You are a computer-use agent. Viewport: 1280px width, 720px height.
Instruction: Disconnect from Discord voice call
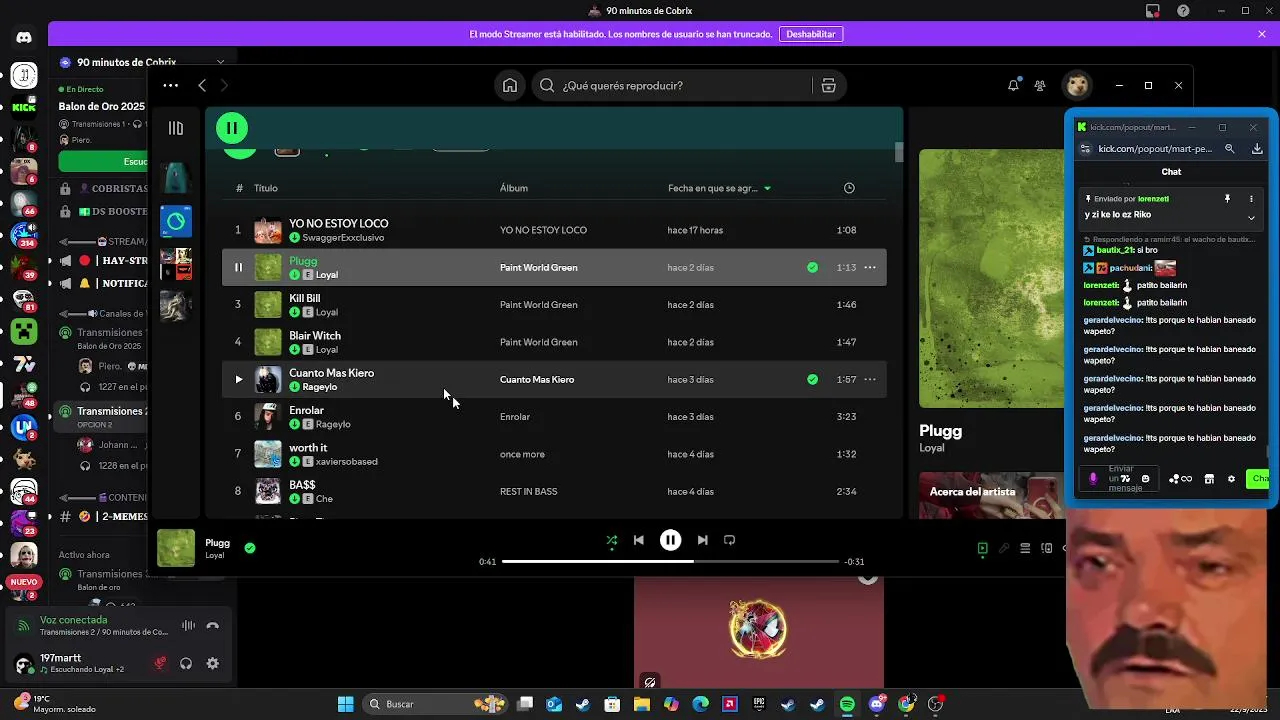coord(212,626)
